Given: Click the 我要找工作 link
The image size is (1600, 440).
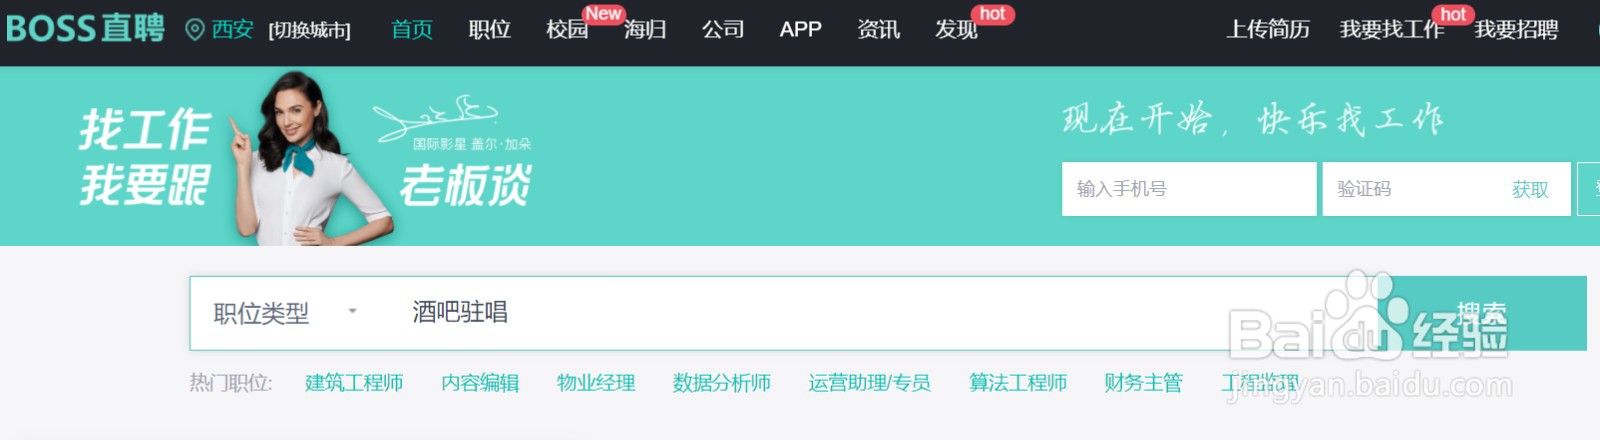Looking at the screenshot, I should click(1392, 30).
